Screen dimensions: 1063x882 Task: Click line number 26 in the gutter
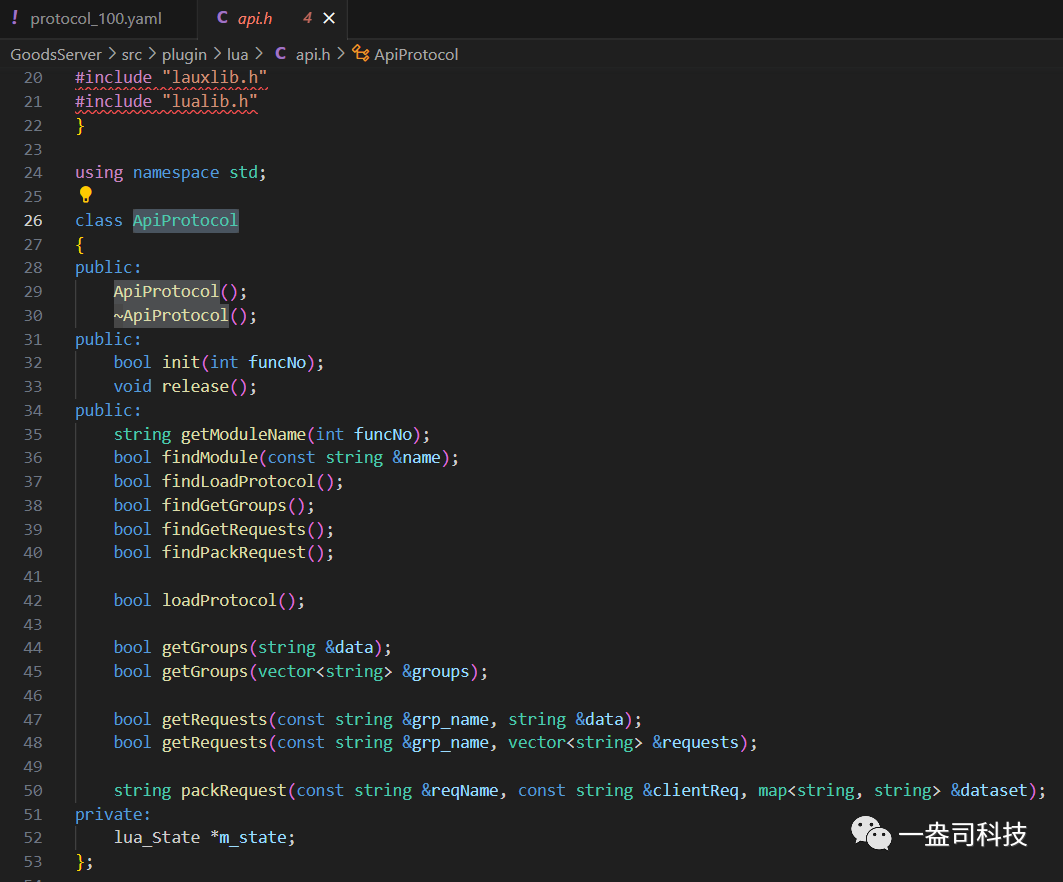pyautogui.click(x=33, y=220)
